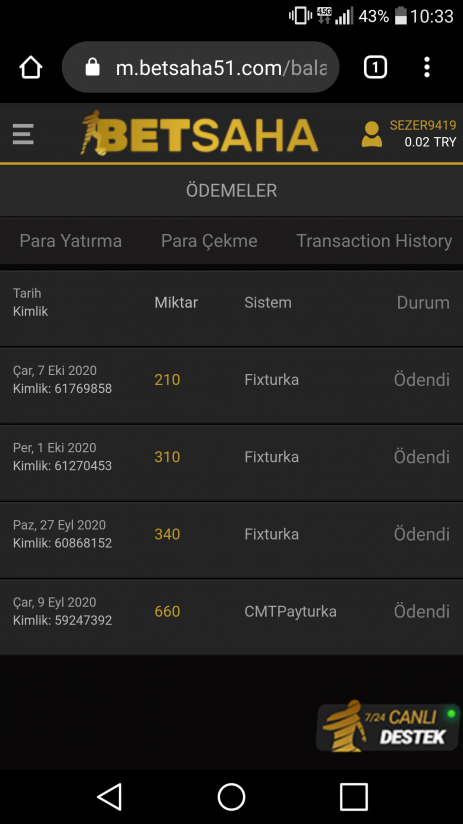Tap the Betsaha logo

[x=199, y=133]
